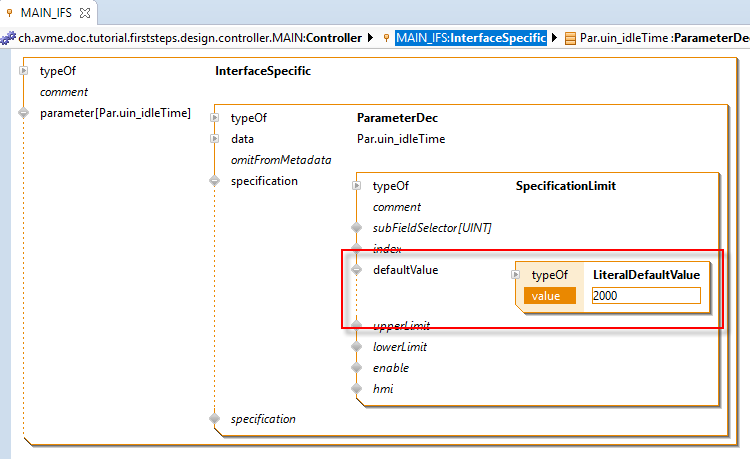Expand the typeOf row of LiteralDefaultValue
The height and width of the screenshot is (459, 750).
[516, 275]
